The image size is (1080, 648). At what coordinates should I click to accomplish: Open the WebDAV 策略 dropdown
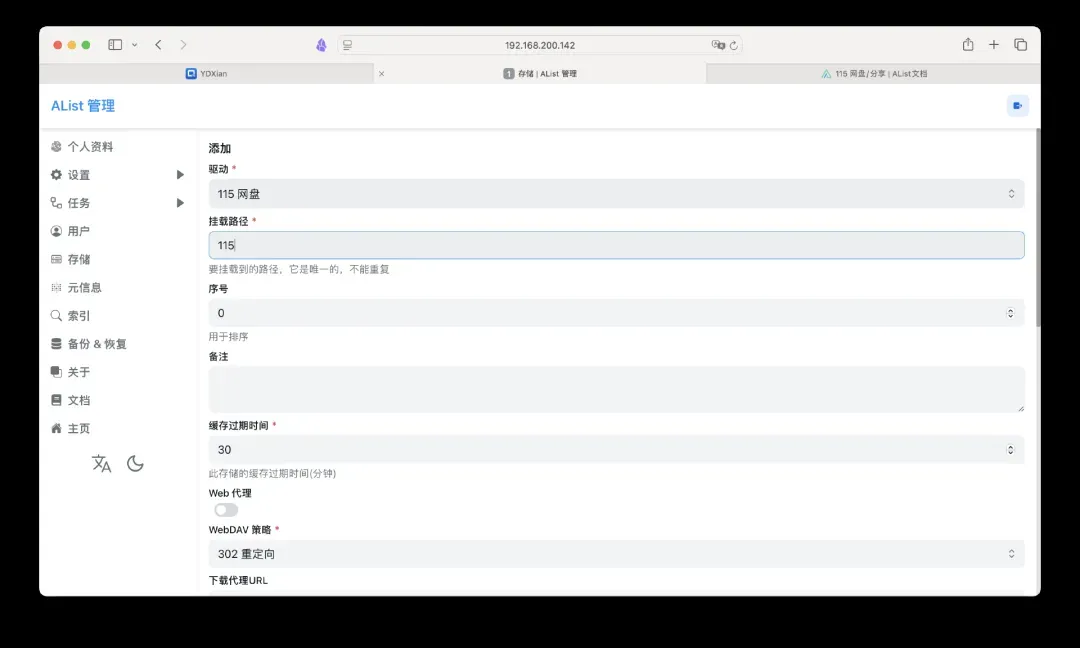coord(616,554)
